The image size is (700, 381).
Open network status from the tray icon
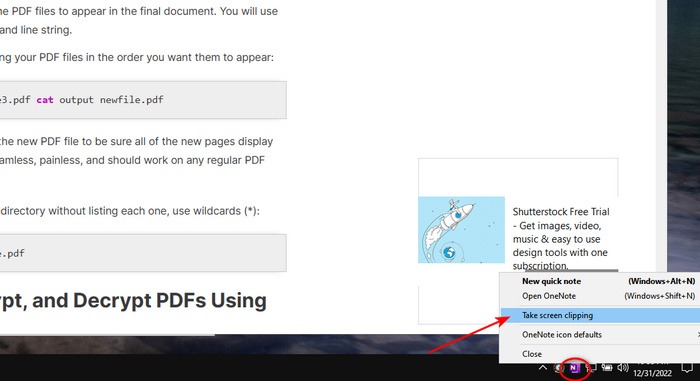click(591, 368)
